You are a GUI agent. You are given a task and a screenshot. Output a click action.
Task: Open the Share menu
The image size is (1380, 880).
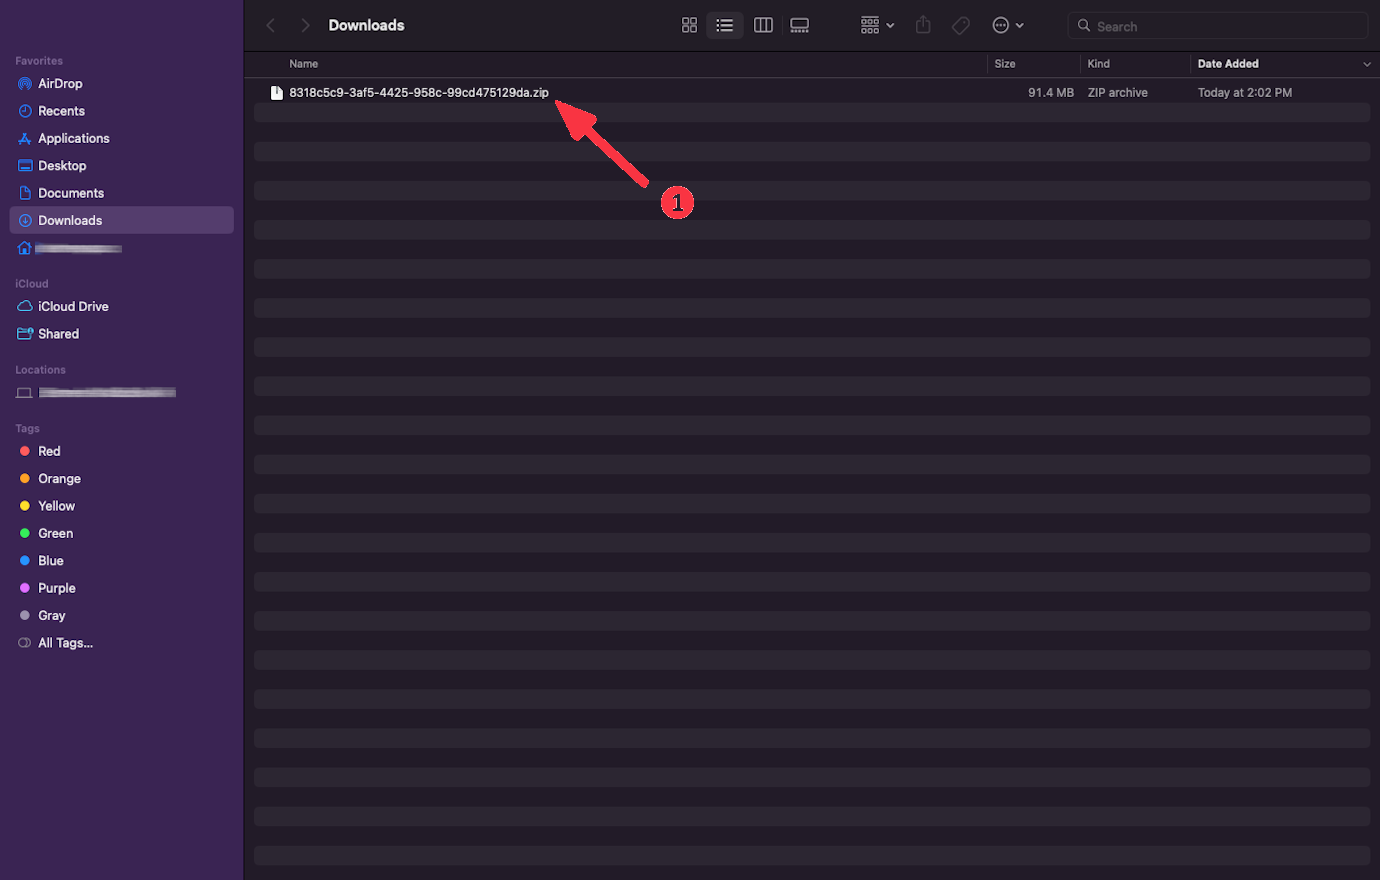(922, 25)
